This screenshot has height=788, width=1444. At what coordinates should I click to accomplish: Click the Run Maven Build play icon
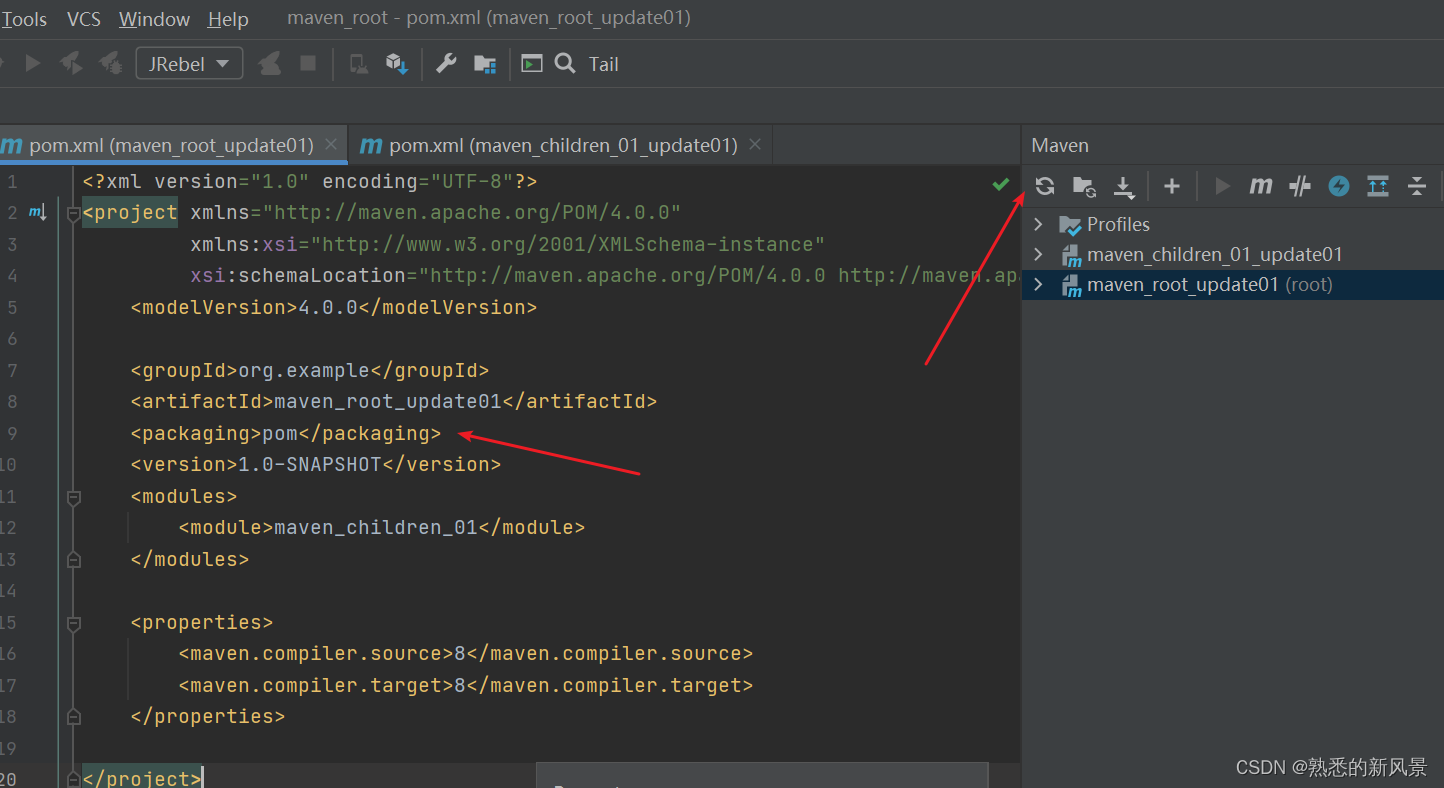[x=1222, y=186]
